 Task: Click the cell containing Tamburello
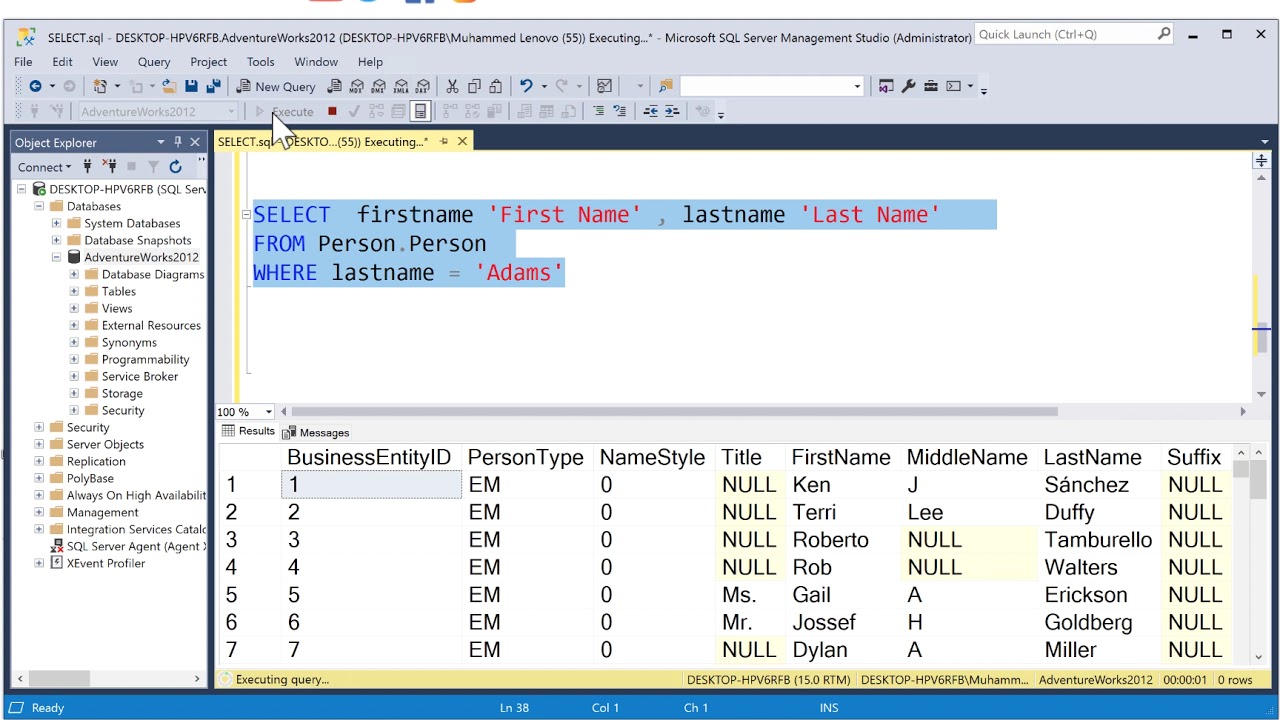(1098, 540)
